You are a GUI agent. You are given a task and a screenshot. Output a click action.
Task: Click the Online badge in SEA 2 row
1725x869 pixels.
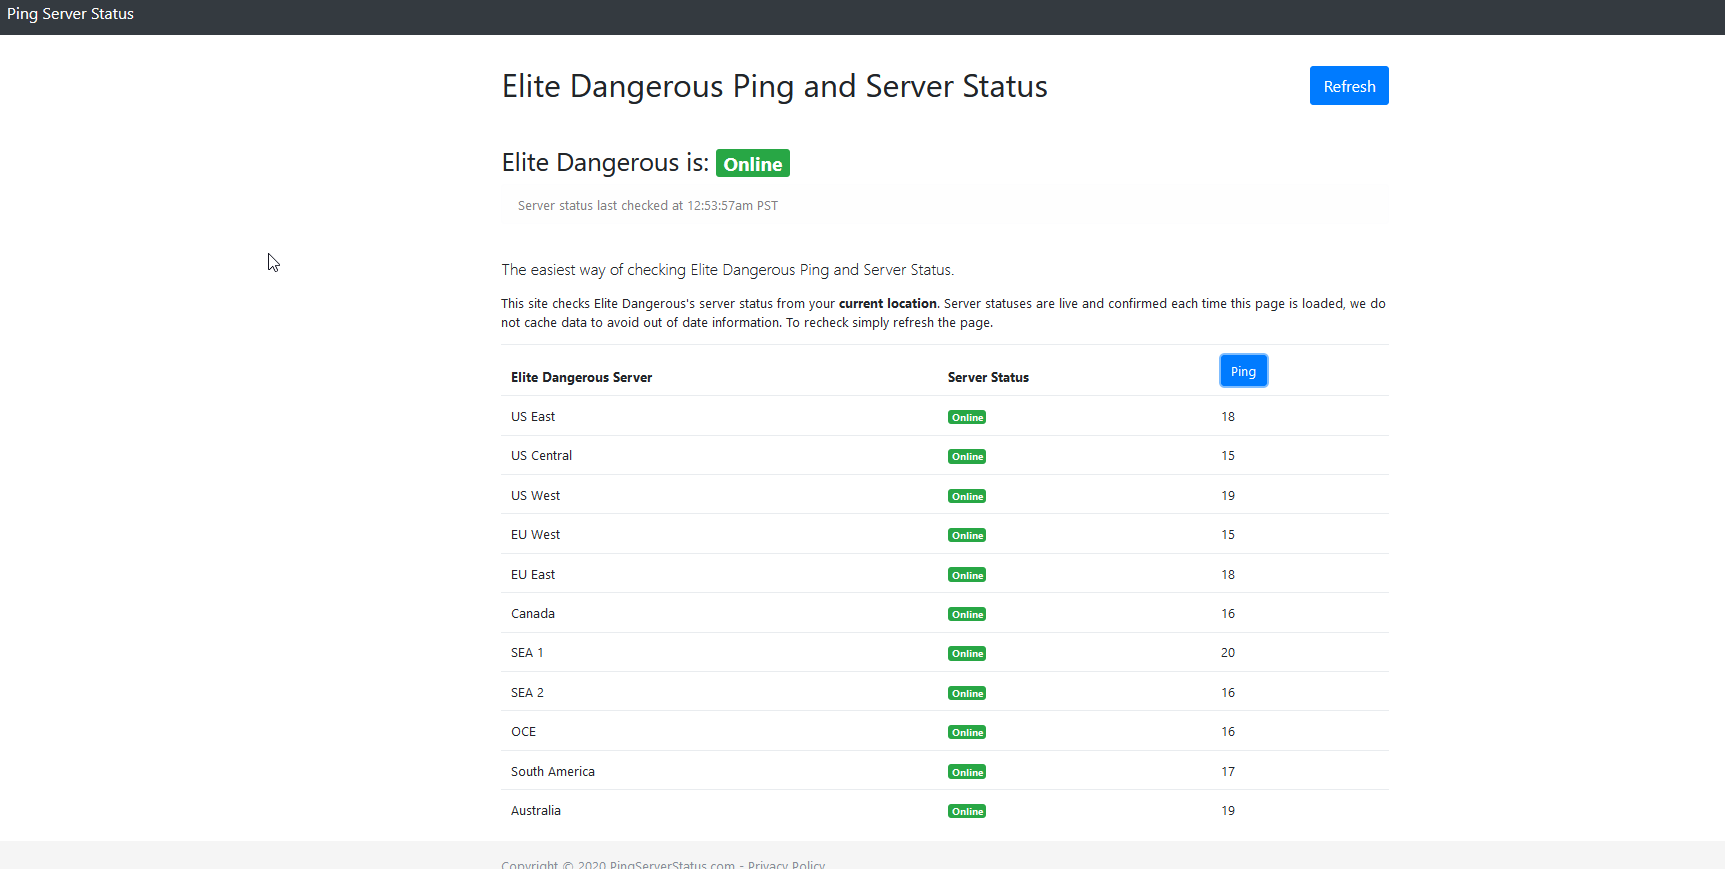click(x=967, y=693)
